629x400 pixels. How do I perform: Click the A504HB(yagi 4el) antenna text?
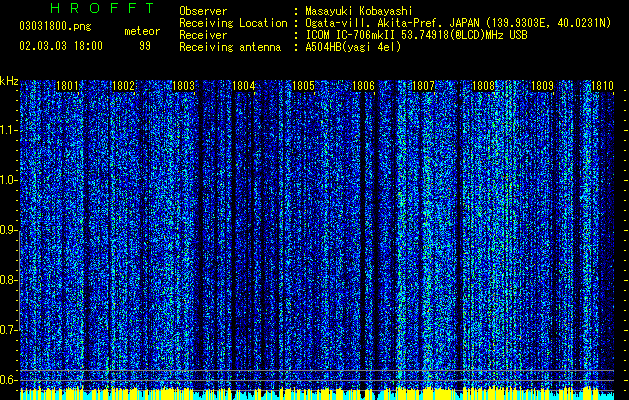pos(353,47)
